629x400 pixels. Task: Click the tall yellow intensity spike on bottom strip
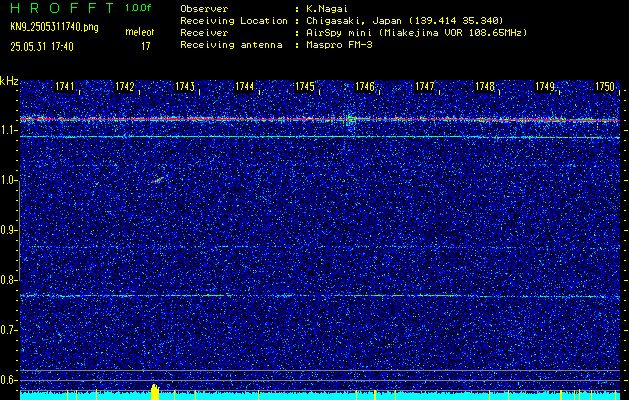click(x=155, y=392)
